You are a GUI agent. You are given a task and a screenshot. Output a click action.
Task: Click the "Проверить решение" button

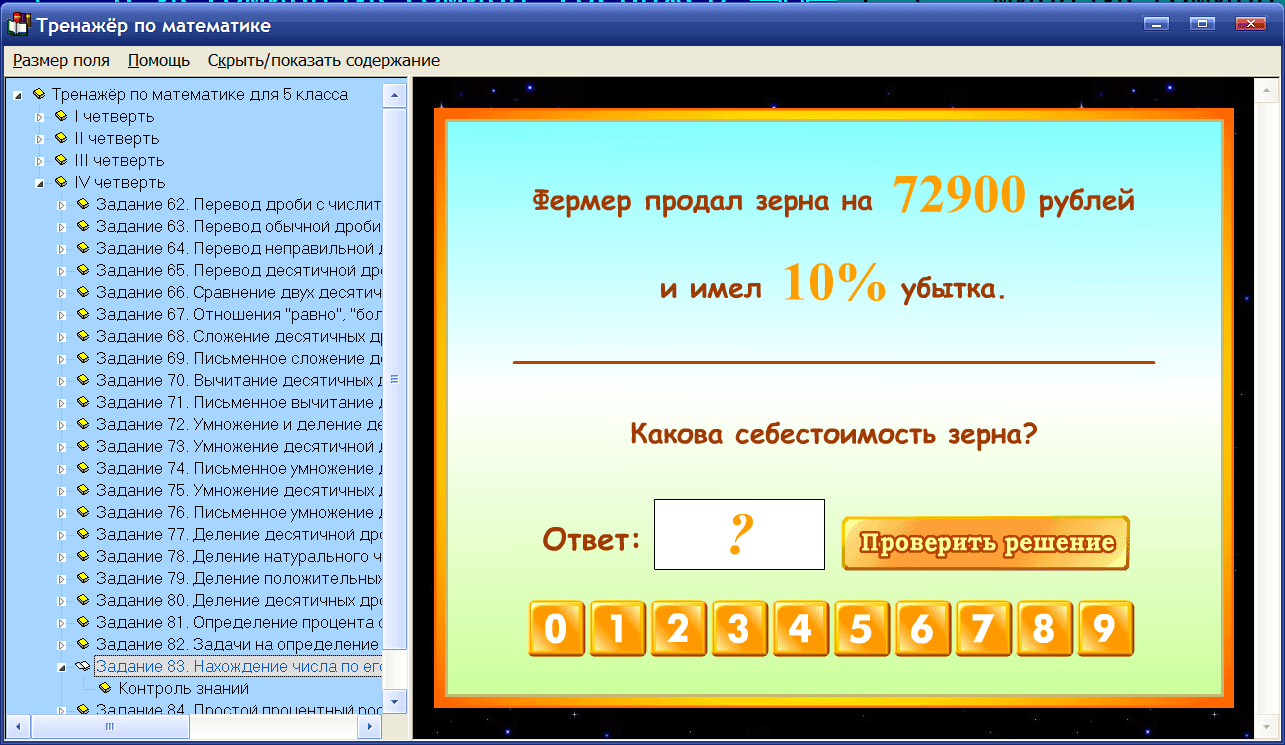pyautogui.click(x=985, y=543)
